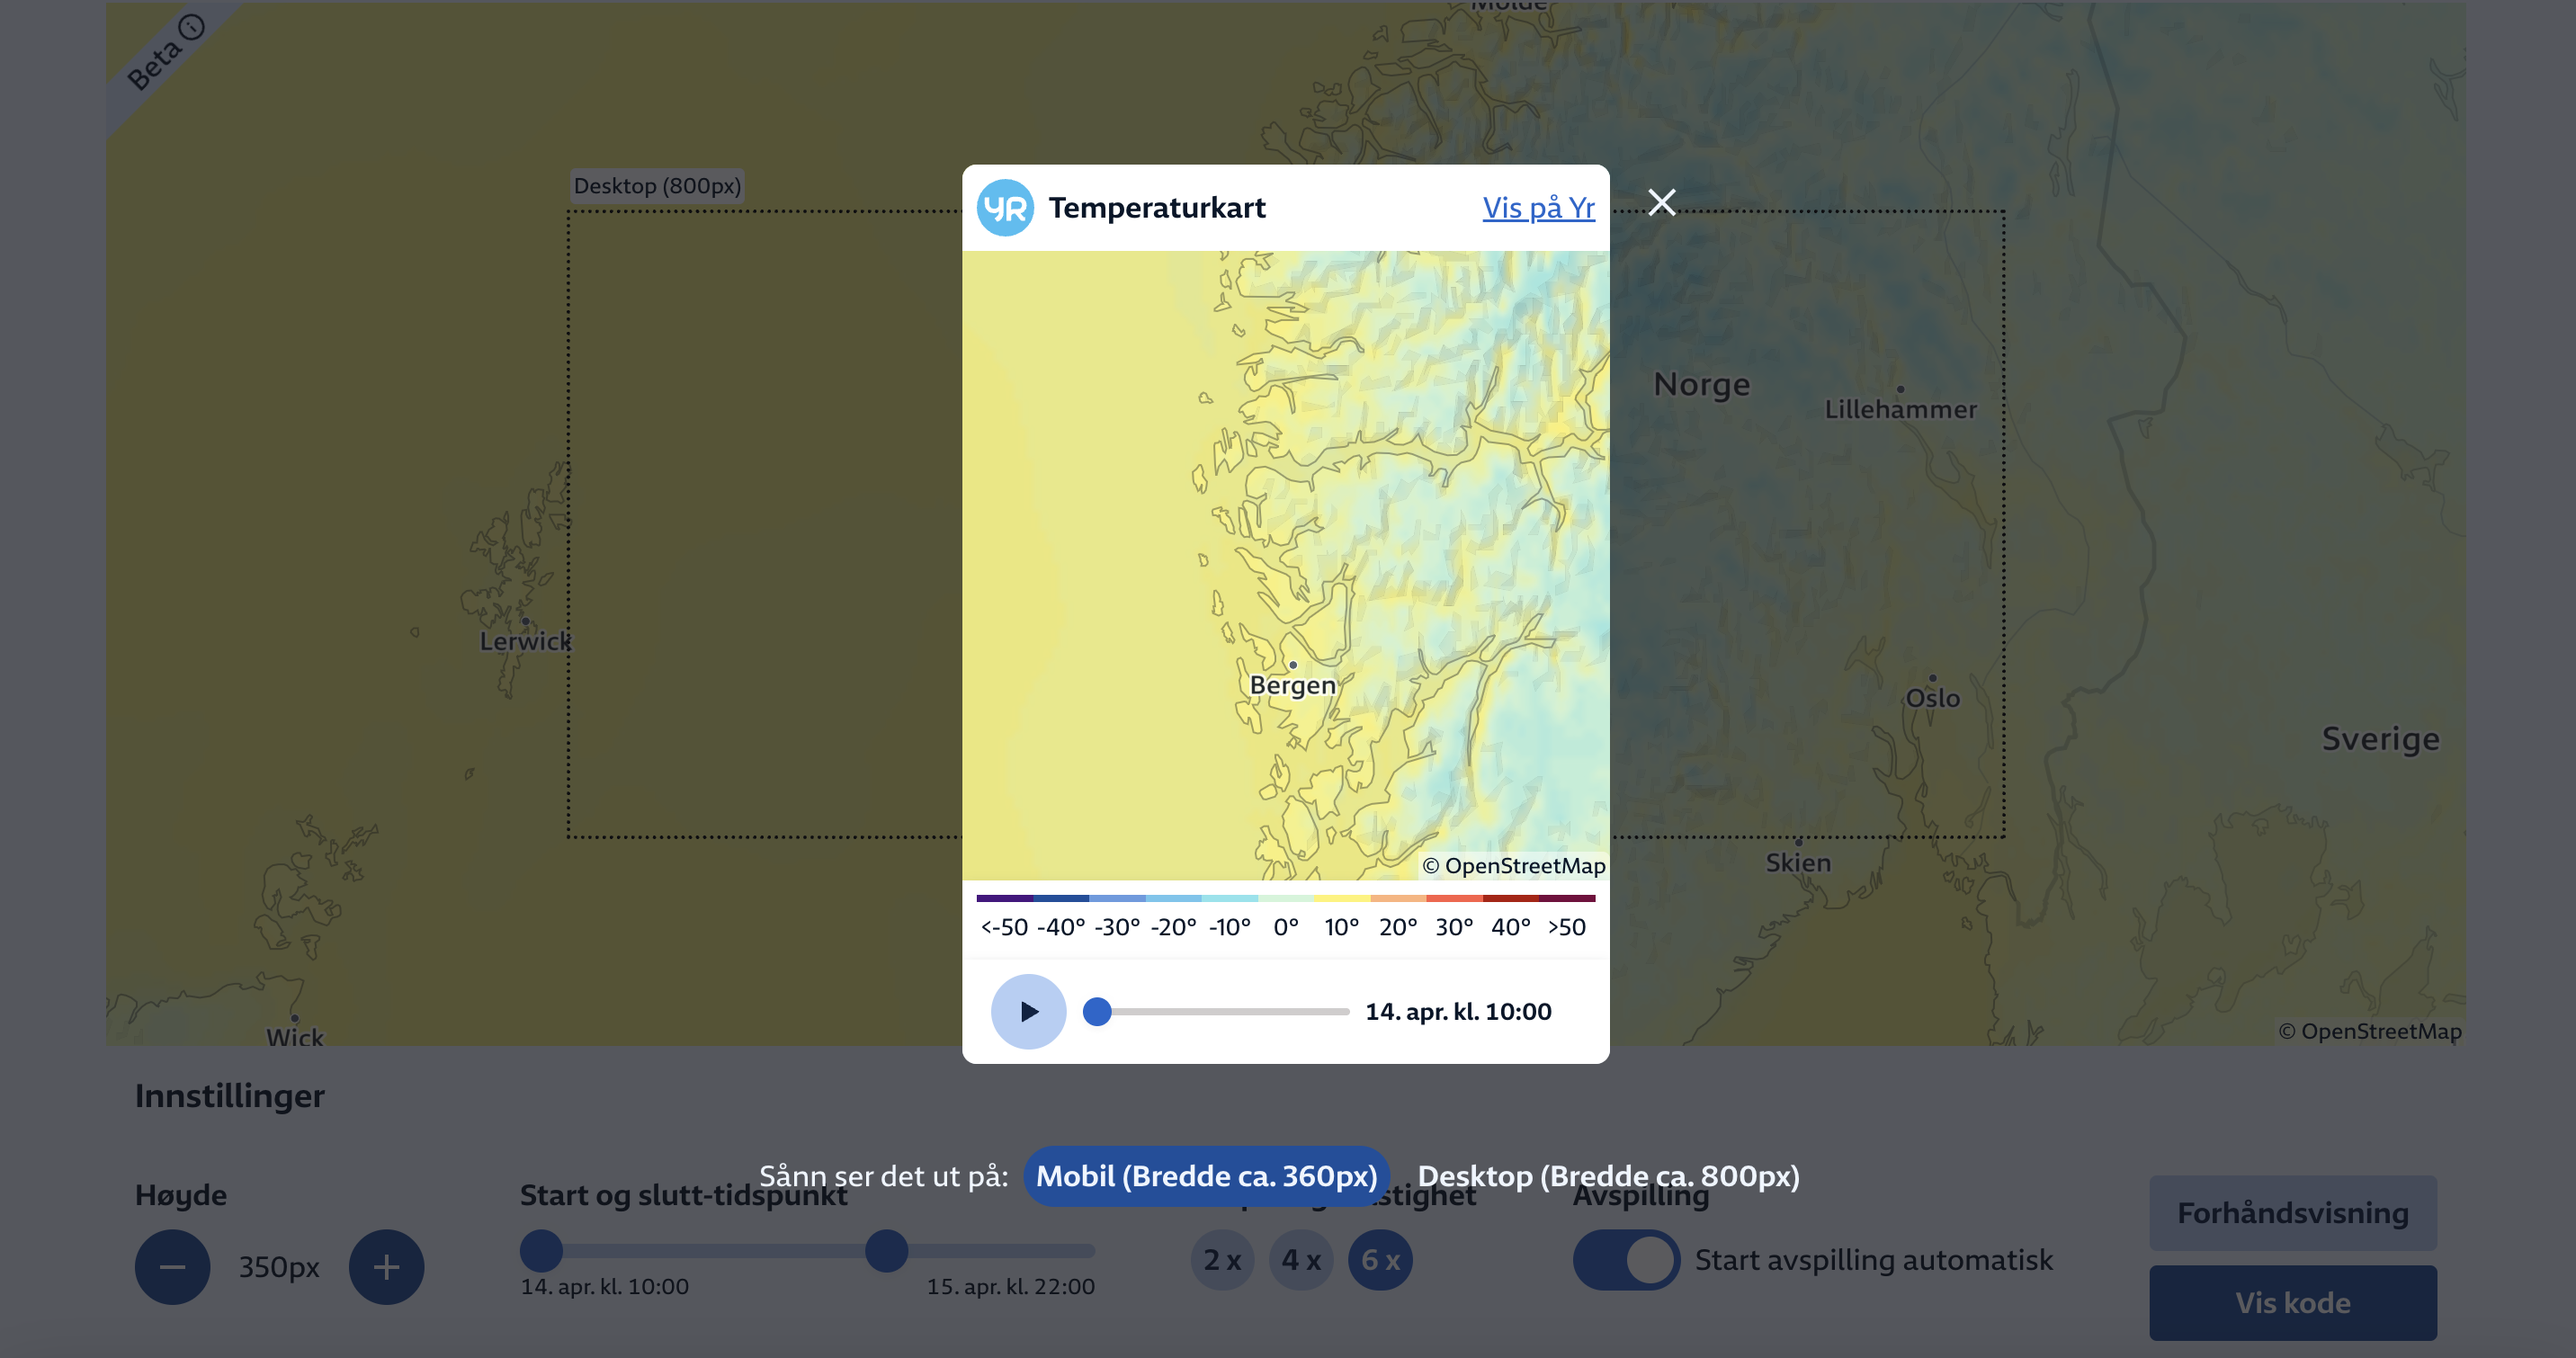Click the Sverige label on the map
The width and height of the screenshot is (2576, 1358).
click(x=2380, y=739)
